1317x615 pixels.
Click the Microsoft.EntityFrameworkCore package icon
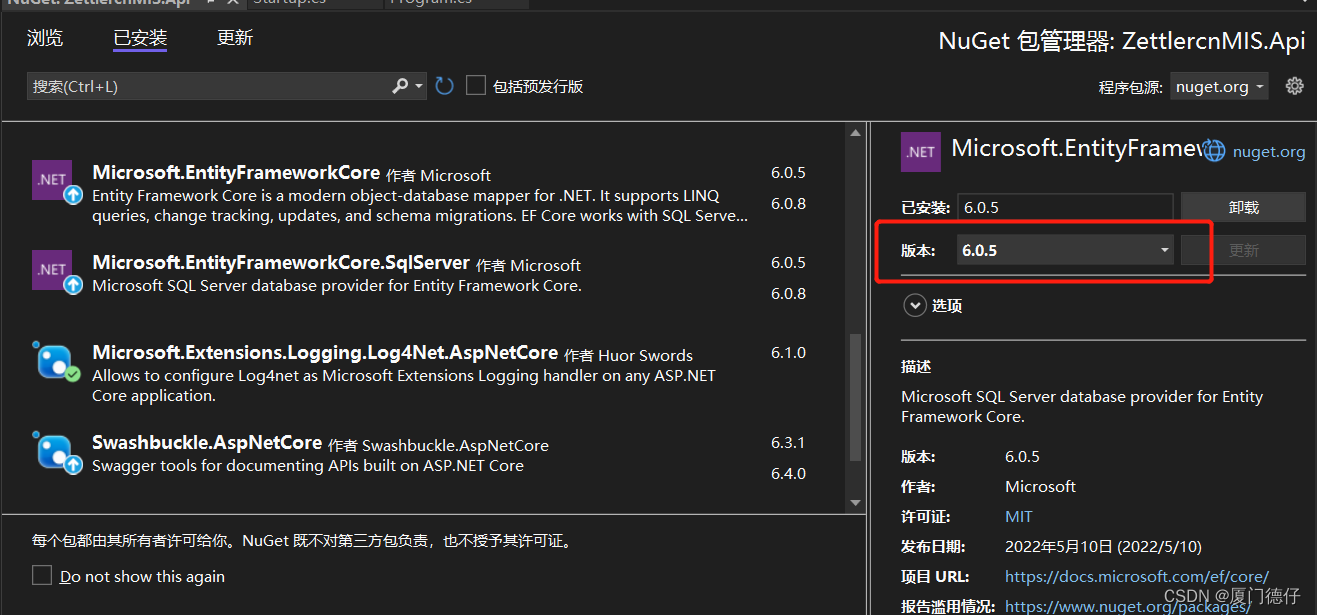pyautogui.click(x=52, y=180)
